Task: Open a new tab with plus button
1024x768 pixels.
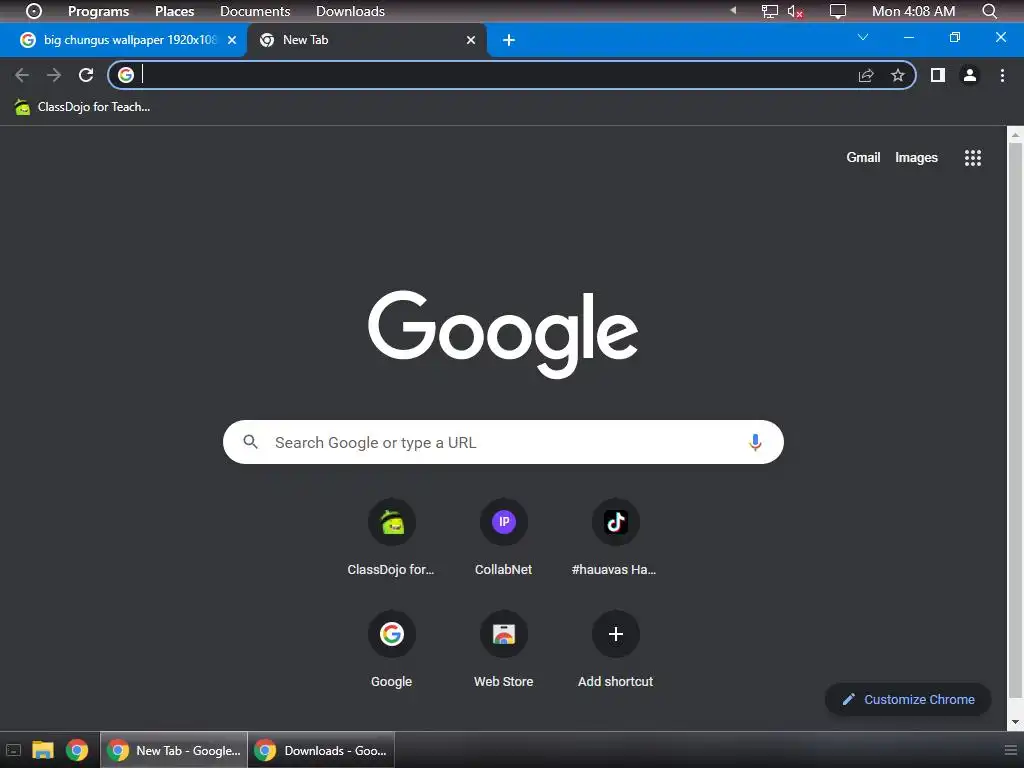Action: (509, 40)
